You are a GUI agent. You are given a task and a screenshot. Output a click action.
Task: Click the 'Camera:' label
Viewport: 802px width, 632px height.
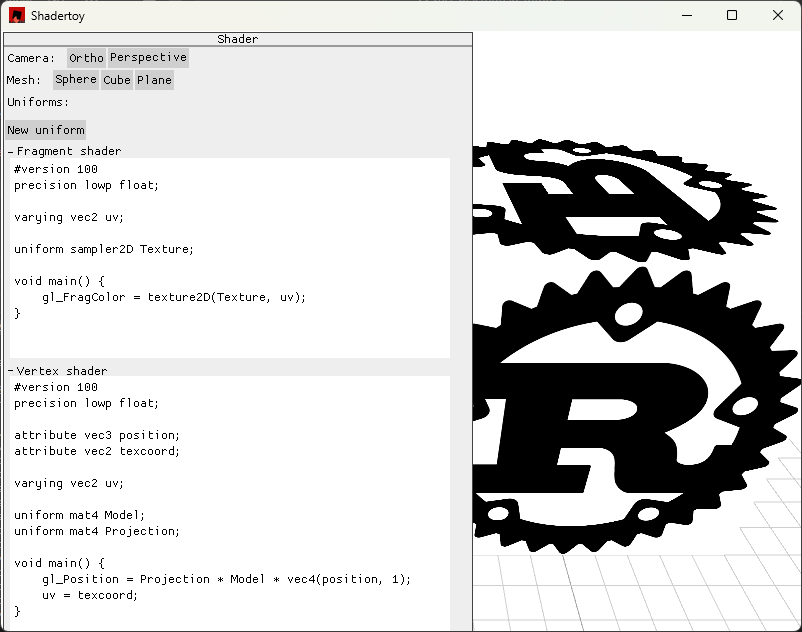pyautogui.click(x=31, y=58)
